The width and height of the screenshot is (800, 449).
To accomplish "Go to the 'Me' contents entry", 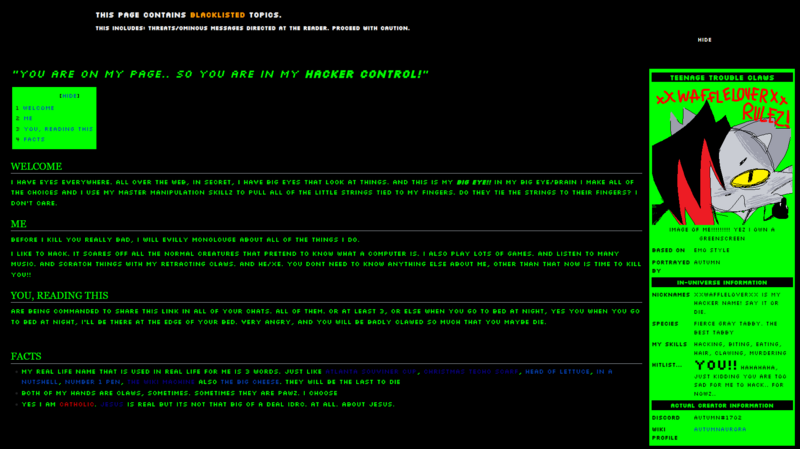I will click(27, 118).
